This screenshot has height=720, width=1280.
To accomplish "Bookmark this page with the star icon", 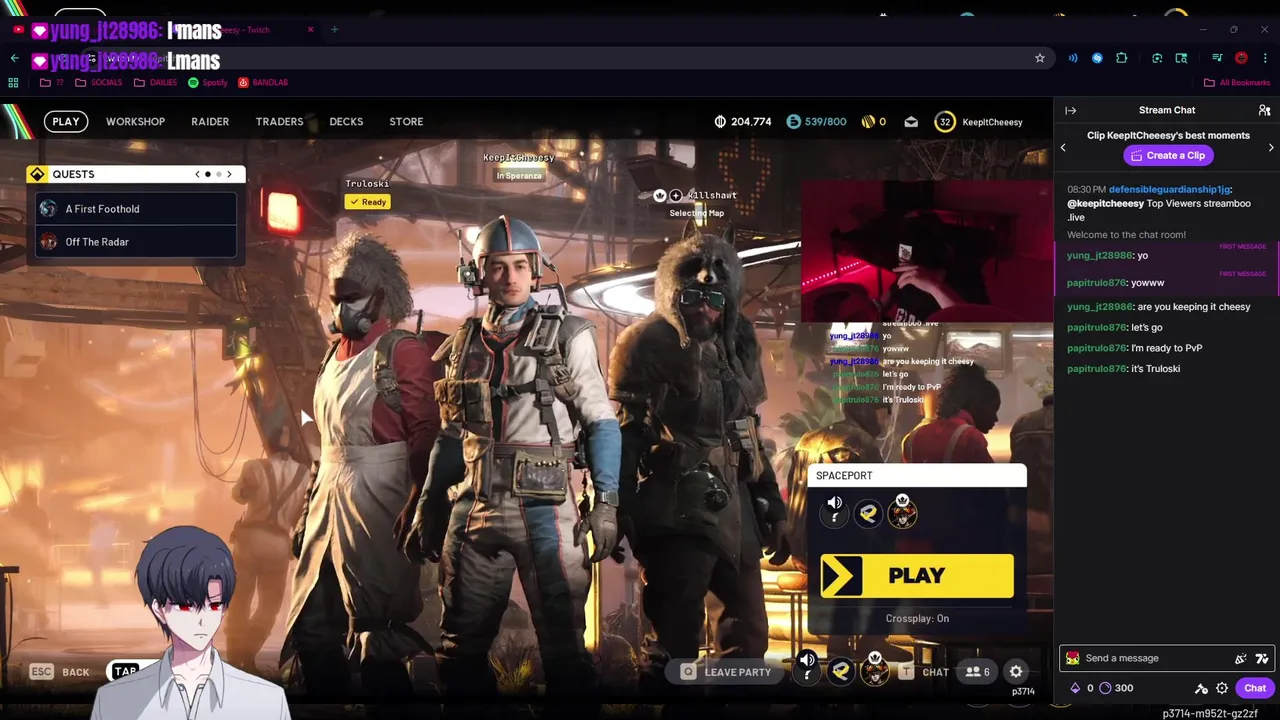I will coord(1040,58).
